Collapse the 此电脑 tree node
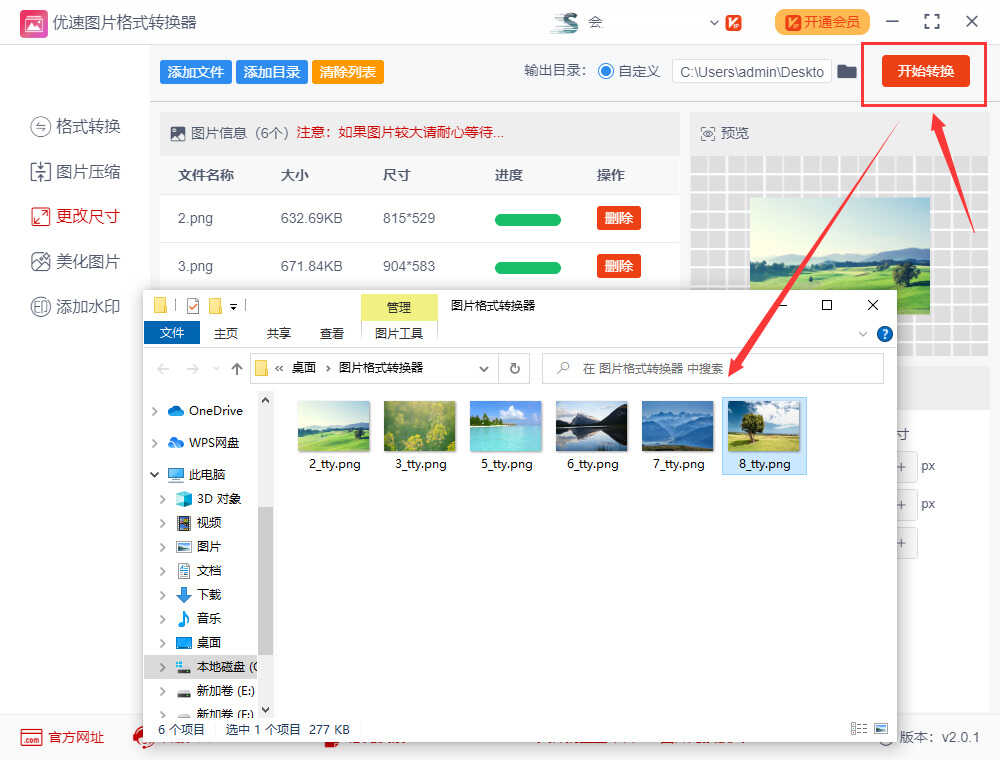The height and width of the screenshot is (760, 1000). click(154, 474)
